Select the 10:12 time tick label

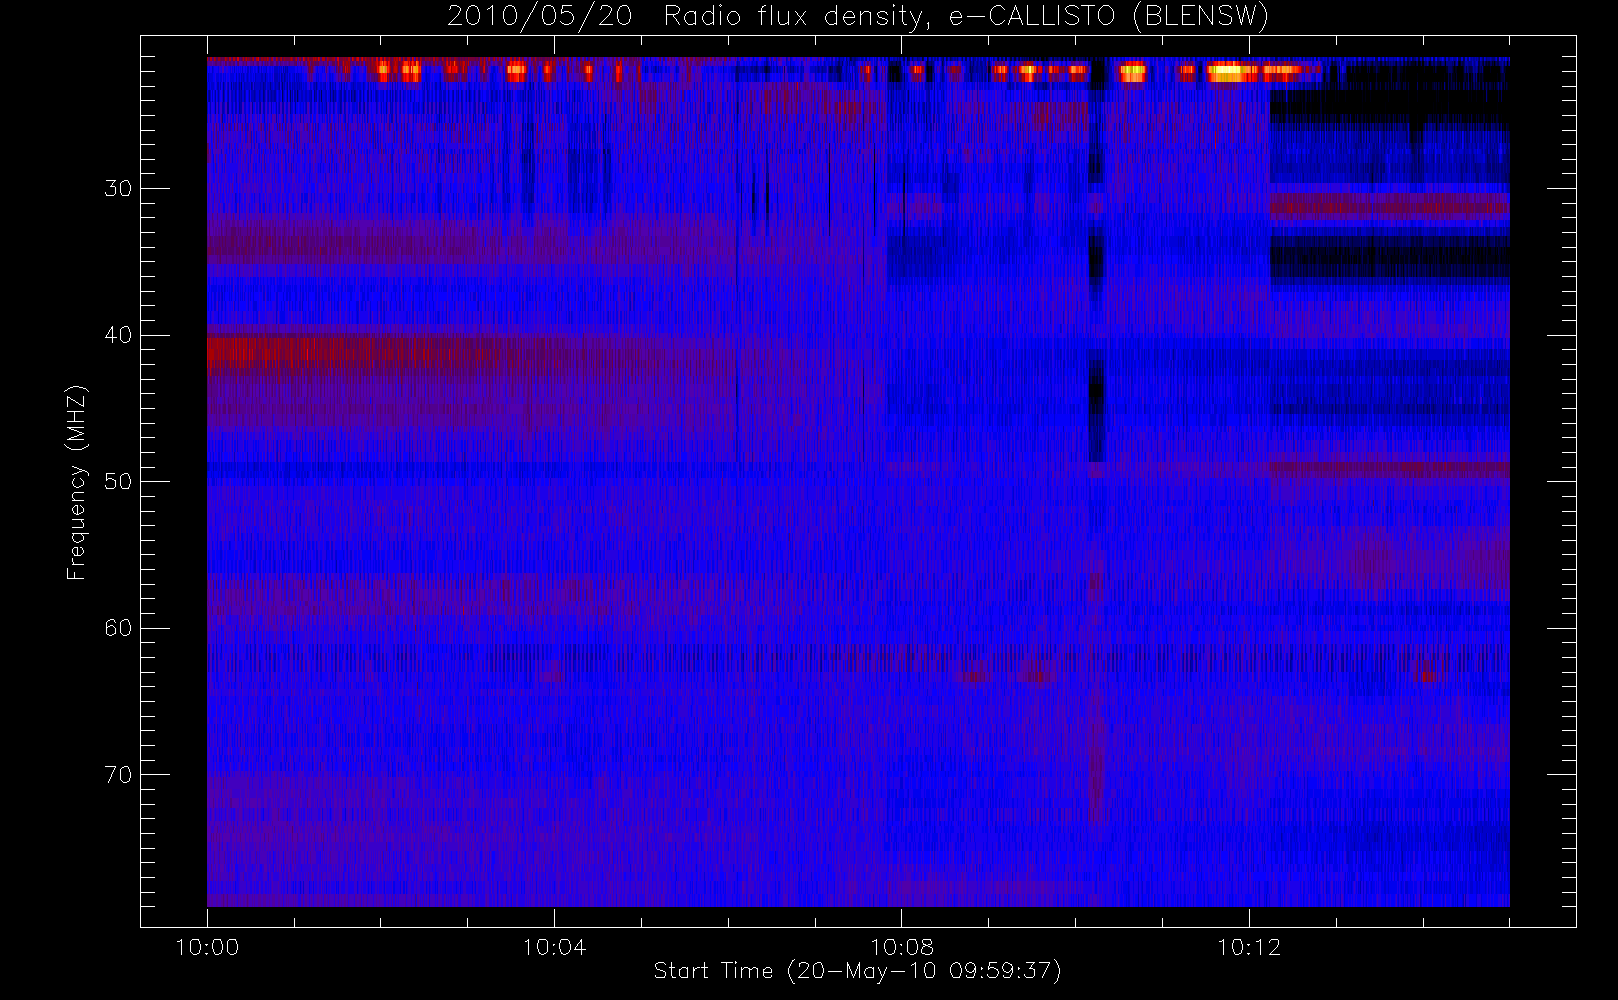click(1248, 947)
